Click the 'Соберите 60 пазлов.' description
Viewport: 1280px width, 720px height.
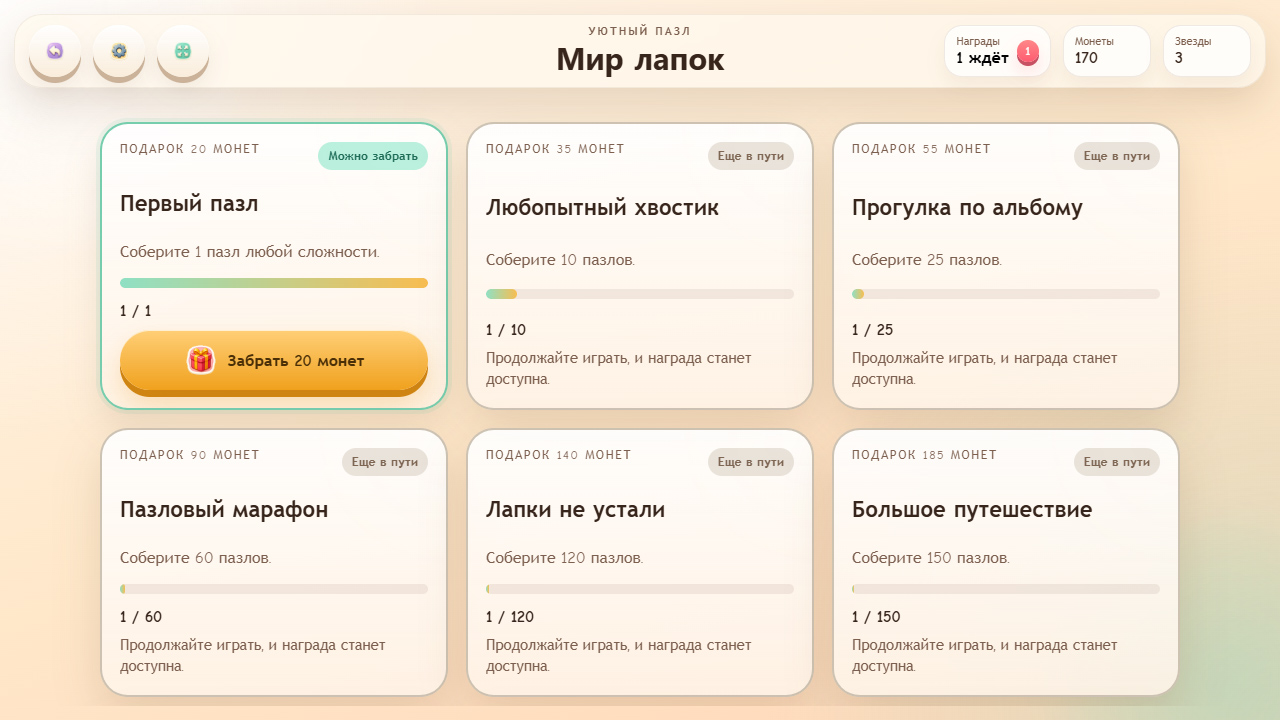tap(196, 558)
